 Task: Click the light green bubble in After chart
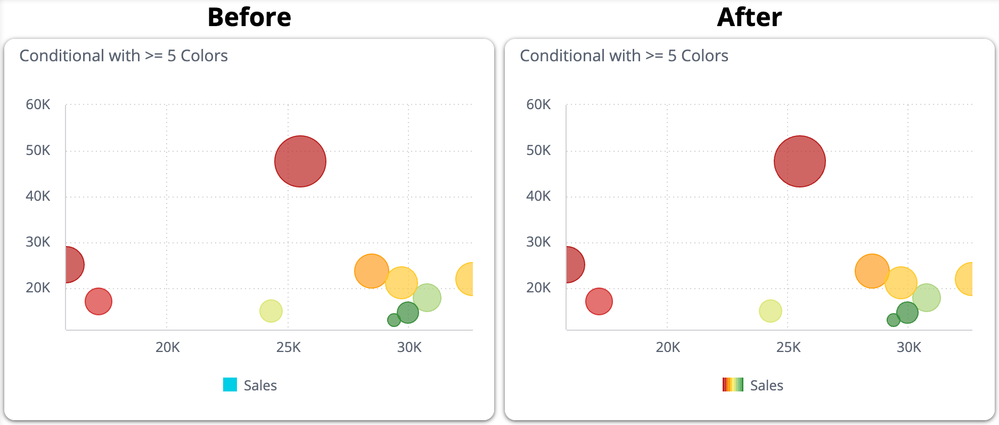click(x=929, y=298)
